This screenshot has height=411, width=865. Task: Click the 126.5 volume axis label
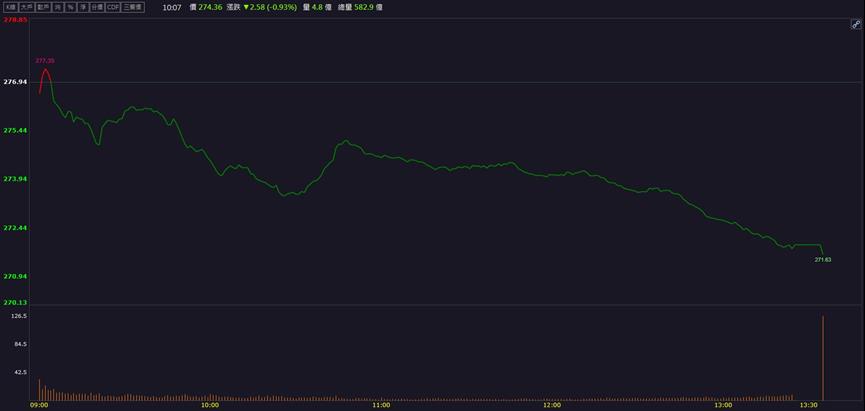(x=20, y=316)
